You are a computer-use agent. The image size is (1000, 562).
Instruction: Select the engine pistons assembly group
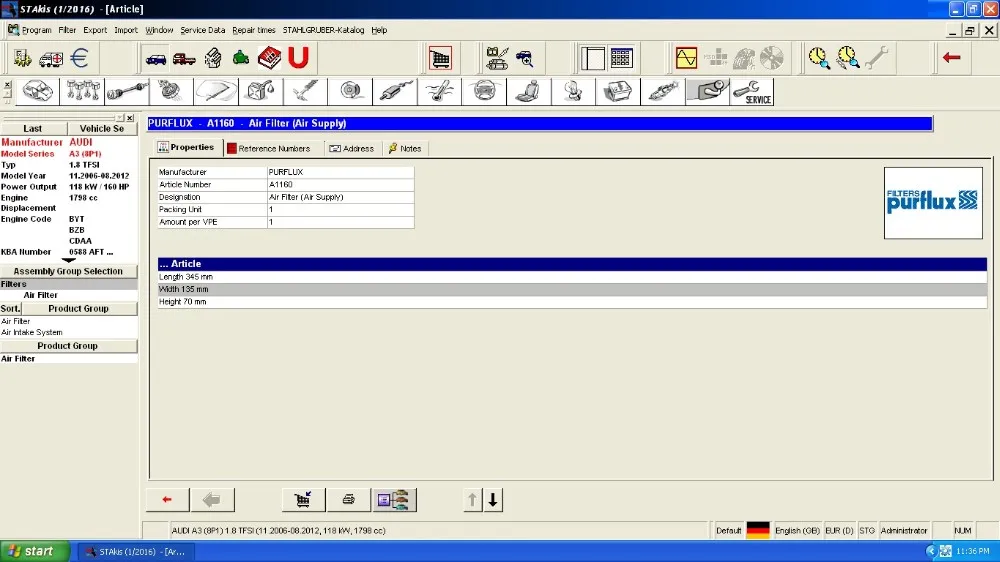83,91
